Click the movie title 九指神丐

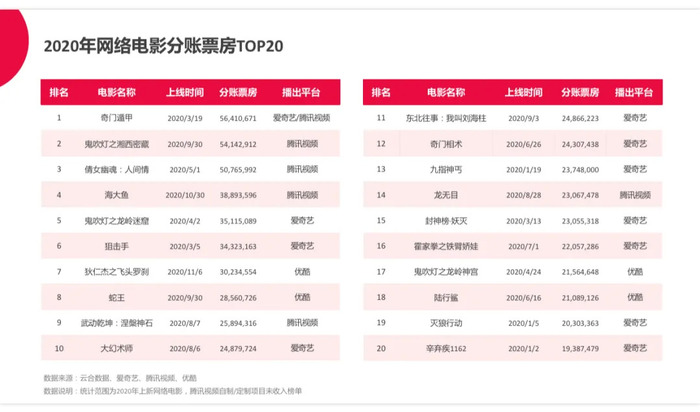[446, 170]
